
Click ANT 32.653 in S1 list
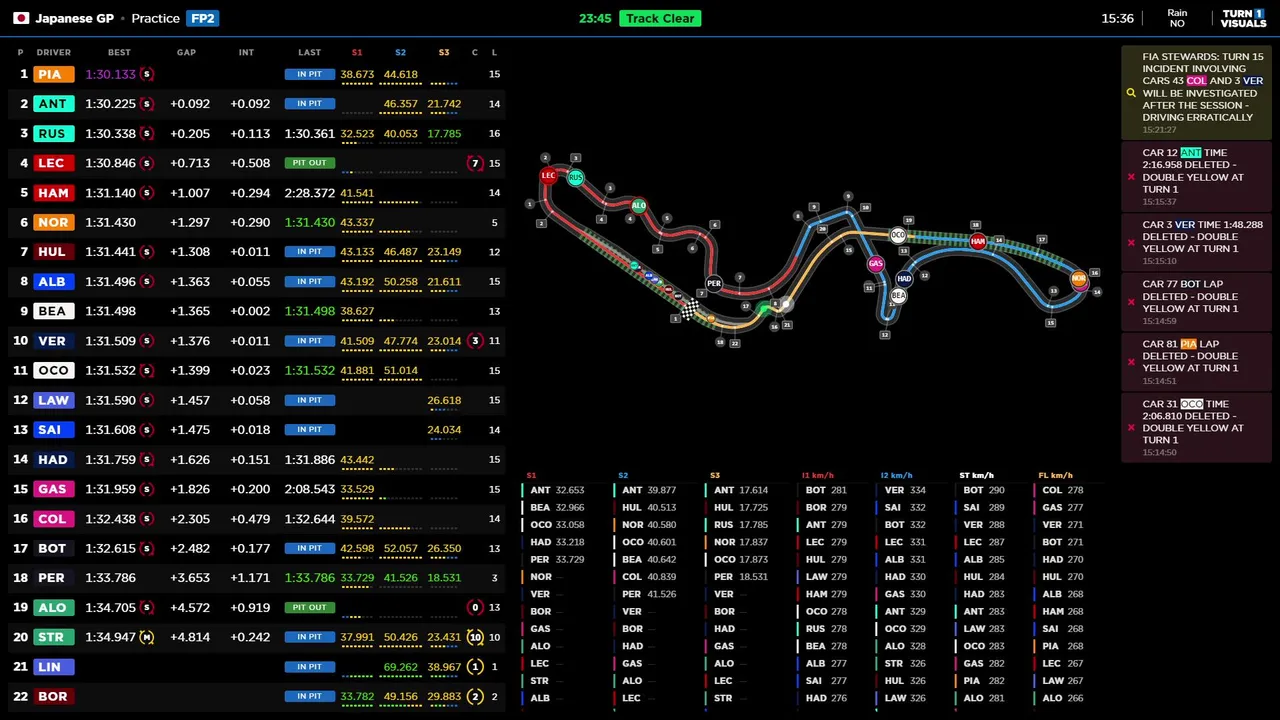point(556,490)
